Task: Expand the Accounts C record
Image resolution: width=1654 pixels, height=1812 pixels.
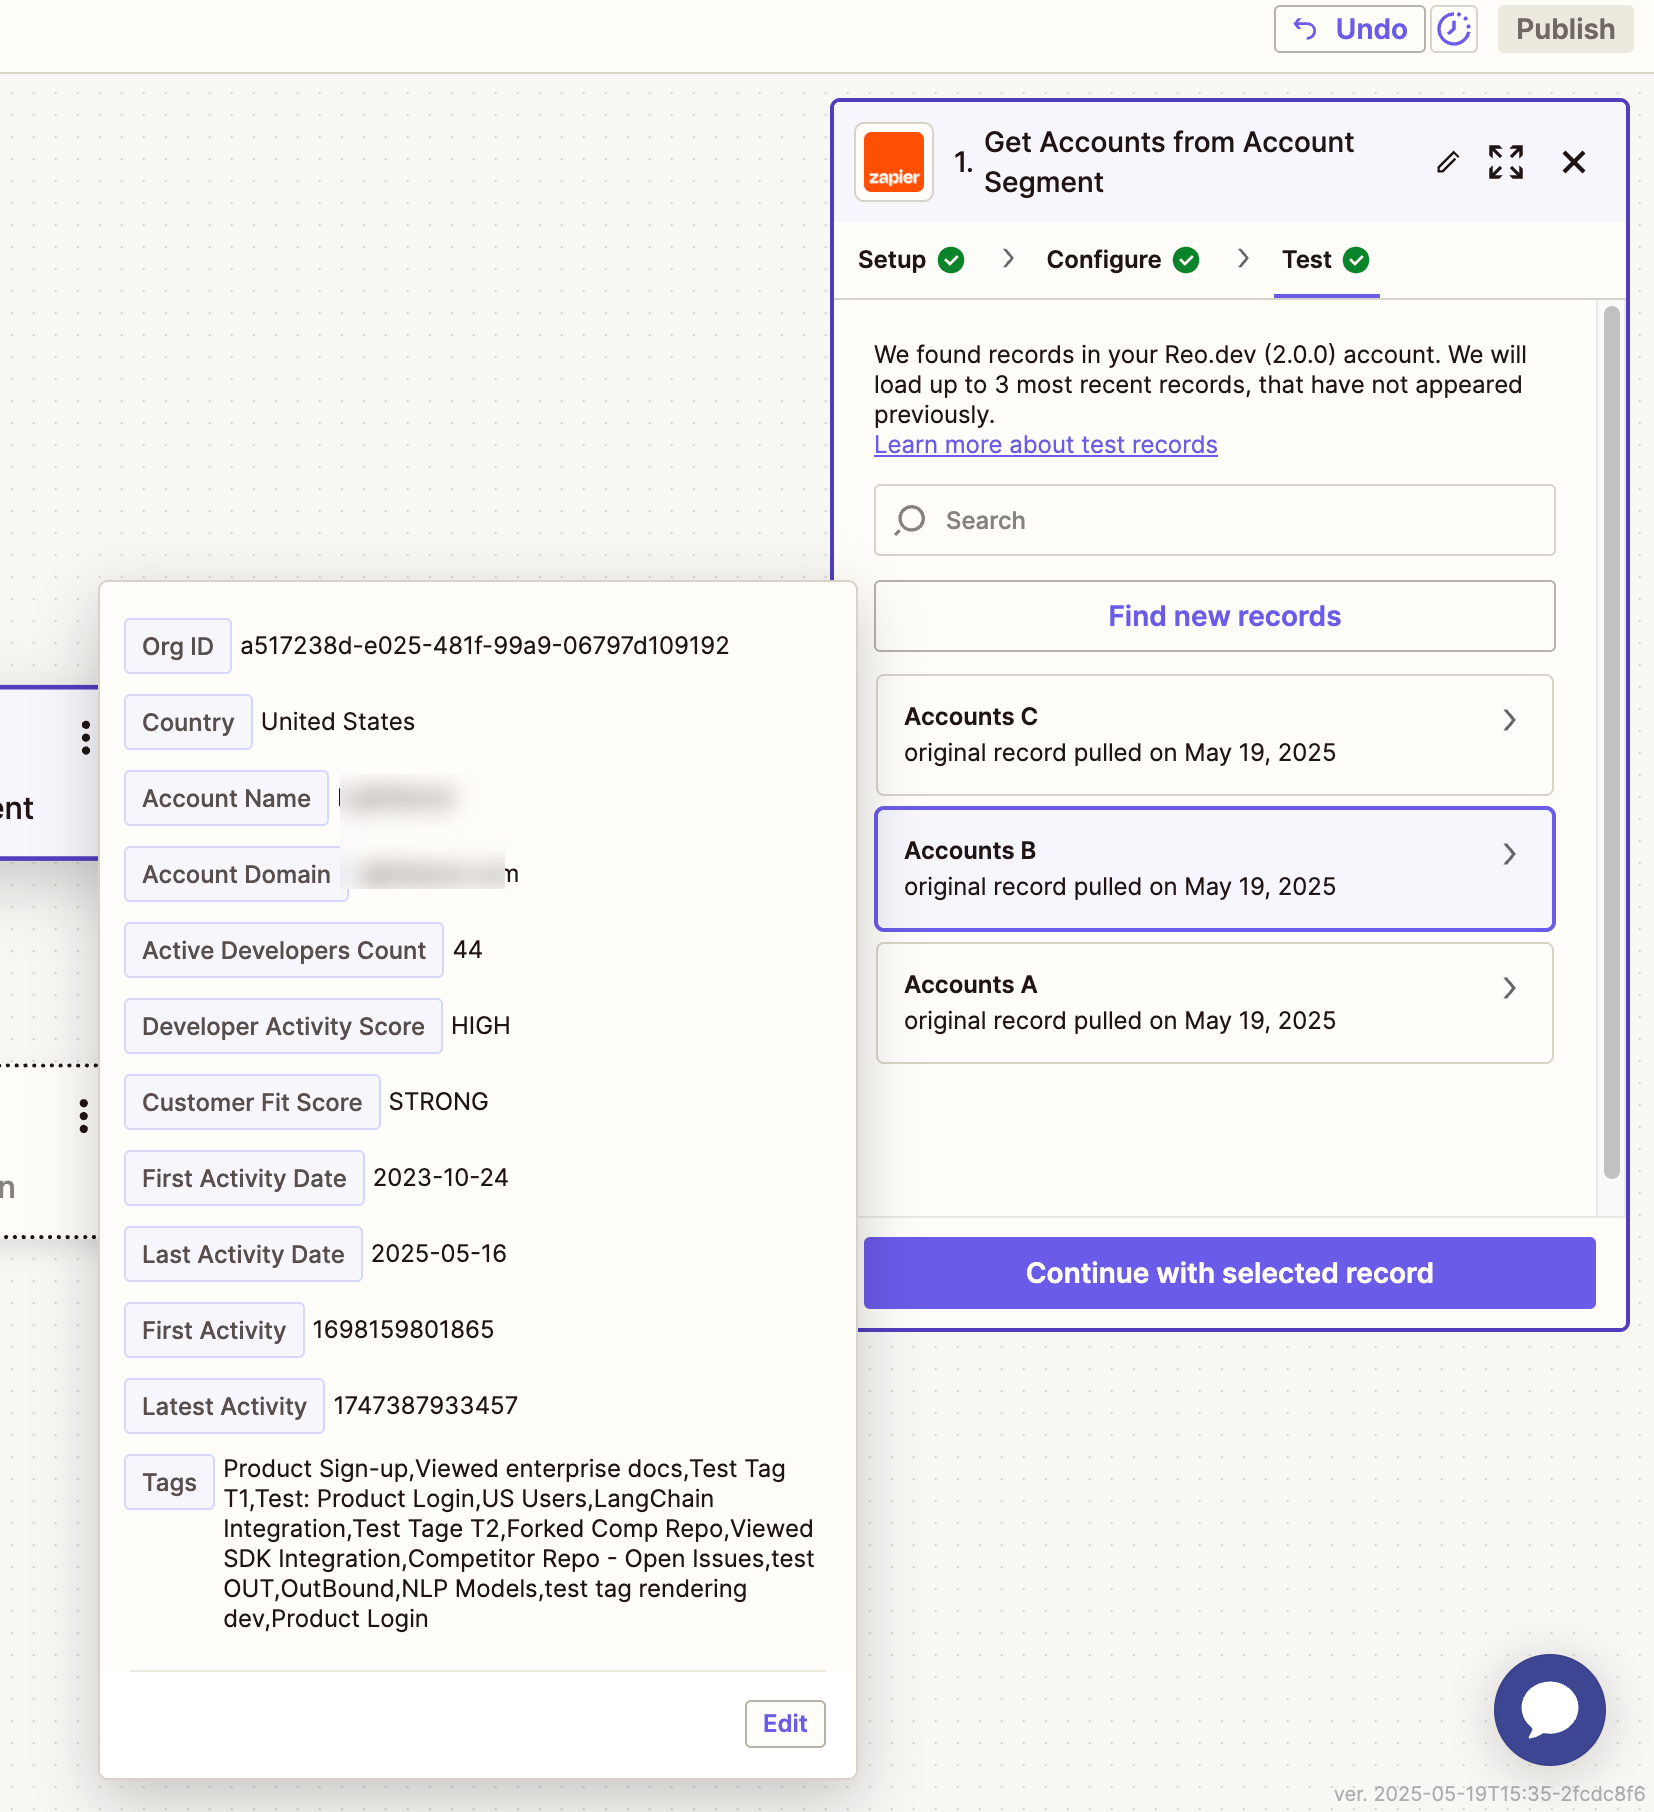Action: pos(1509,720)
